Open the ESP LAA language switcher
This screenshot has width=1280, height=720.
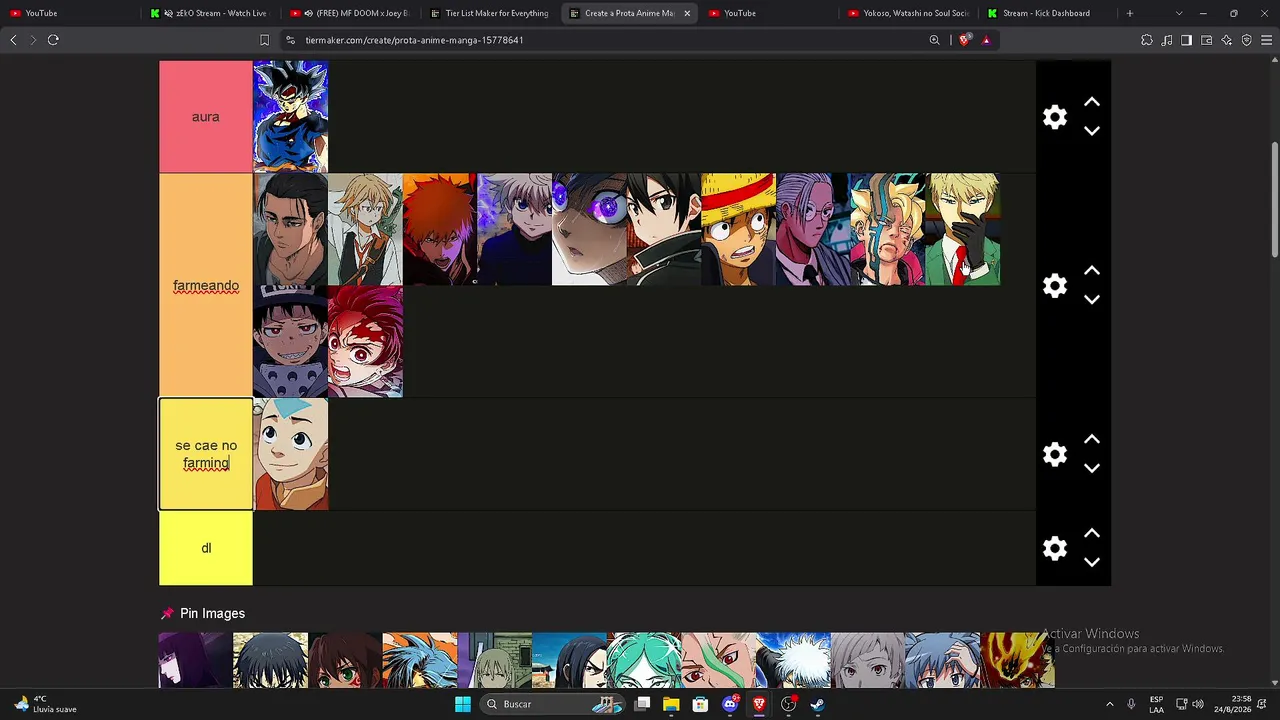click(x=1156, y=704)
